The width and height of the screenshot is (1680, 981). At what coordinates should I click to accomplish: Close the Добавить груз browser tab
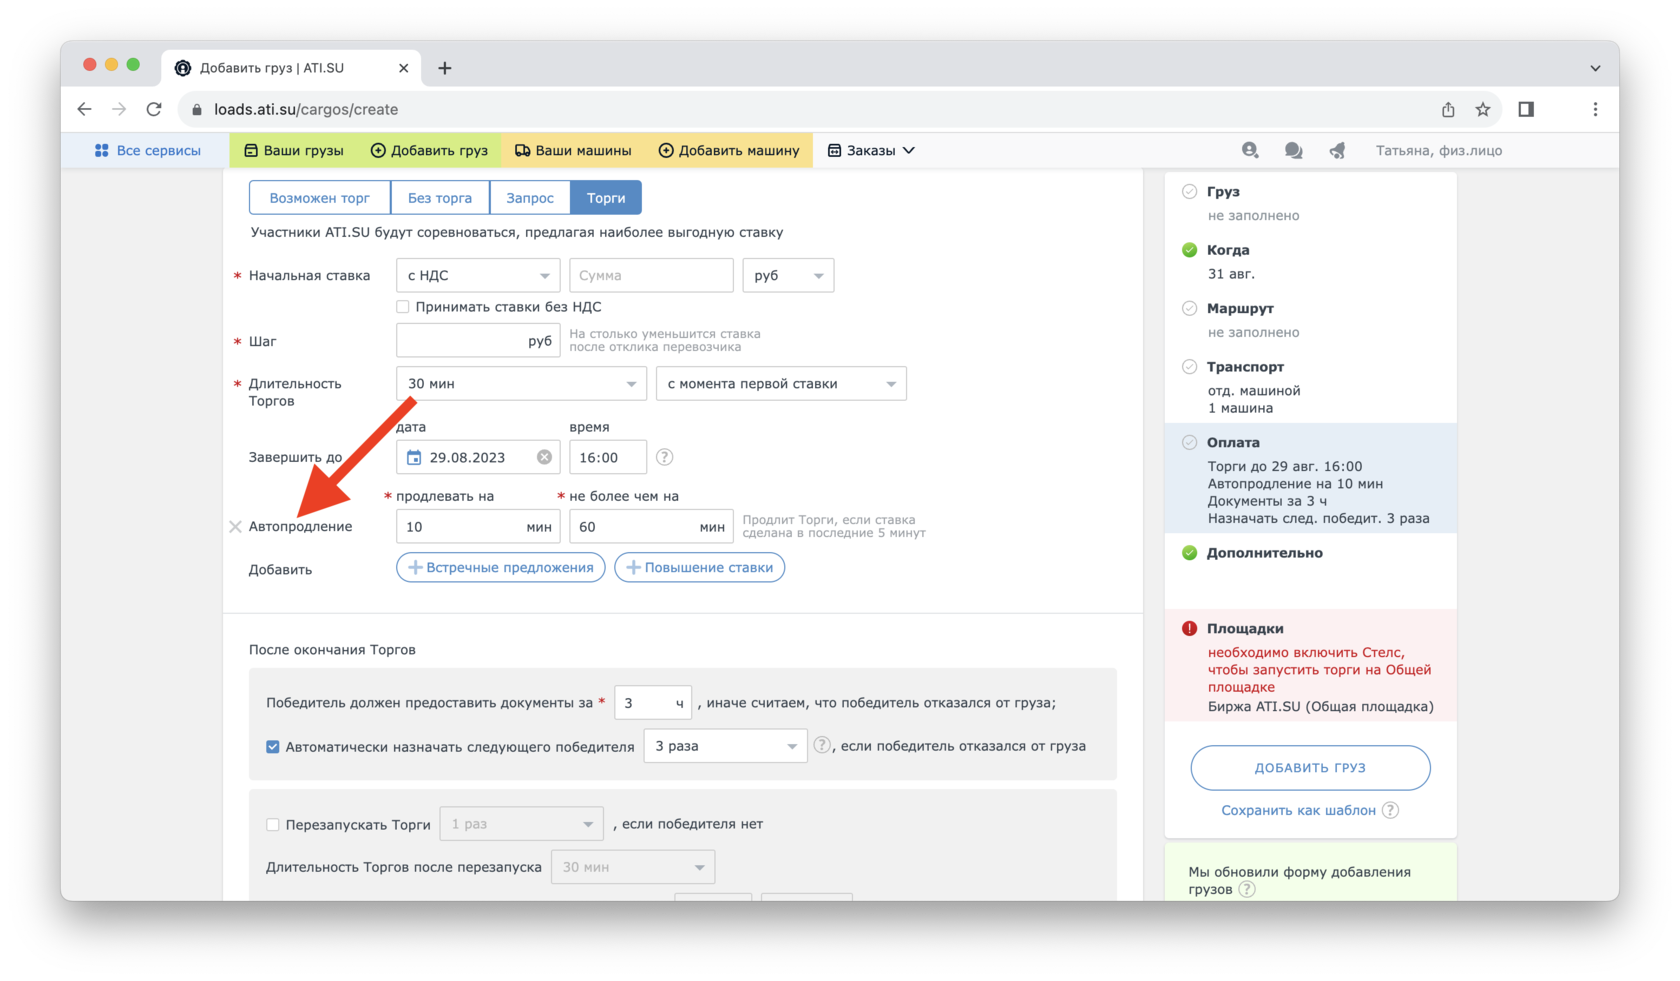[x=403, y=68]
